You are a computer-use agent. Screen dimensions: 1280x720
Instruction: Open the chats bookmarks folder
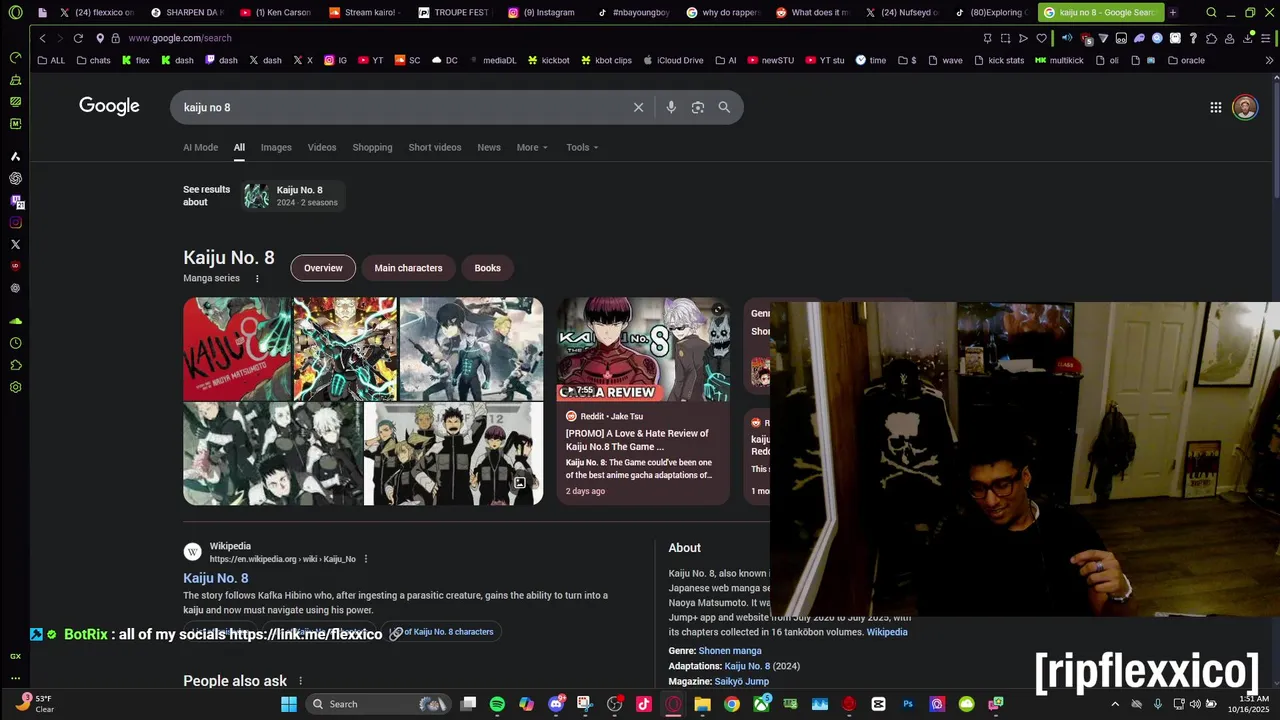(x=93, y=60)
